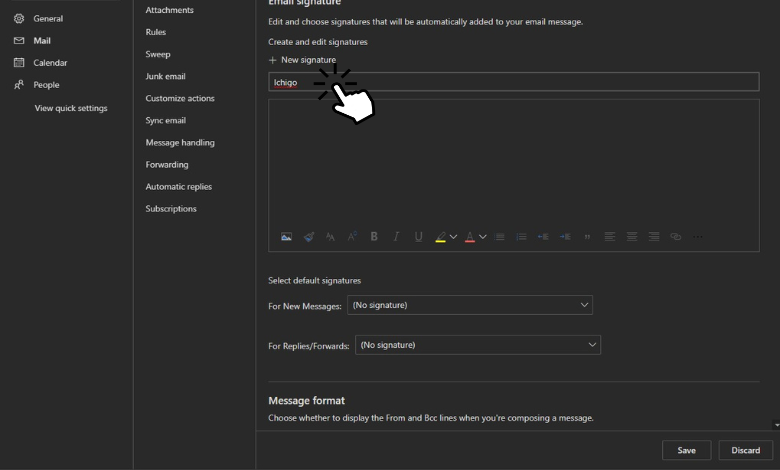The image size is (780, 470).
Task: Click inside the signature body editor
Action: (x=514, y=162)
